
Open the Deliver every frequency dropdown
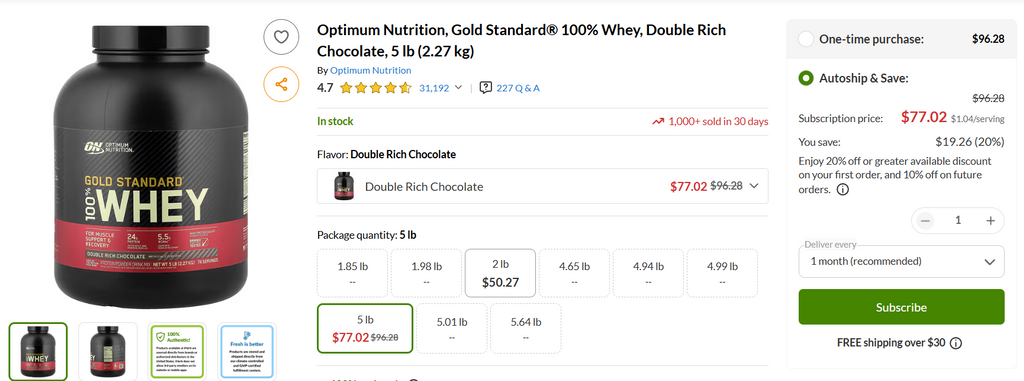click(x=901, y=261)
